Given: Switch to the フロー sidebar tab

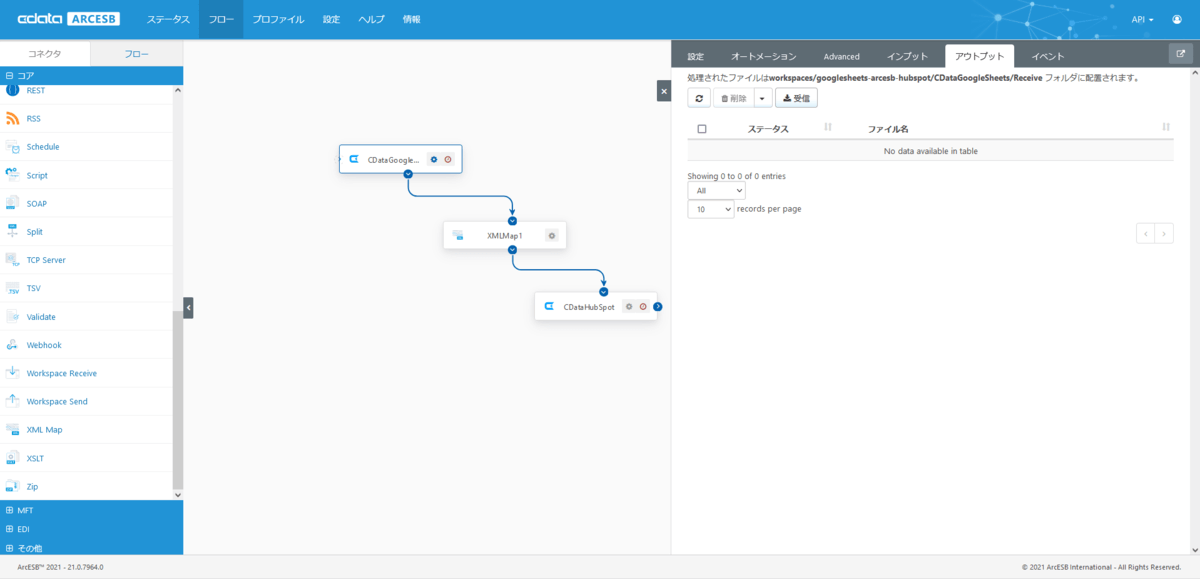Looking at the screenshot, I should [x=137, y=54].
